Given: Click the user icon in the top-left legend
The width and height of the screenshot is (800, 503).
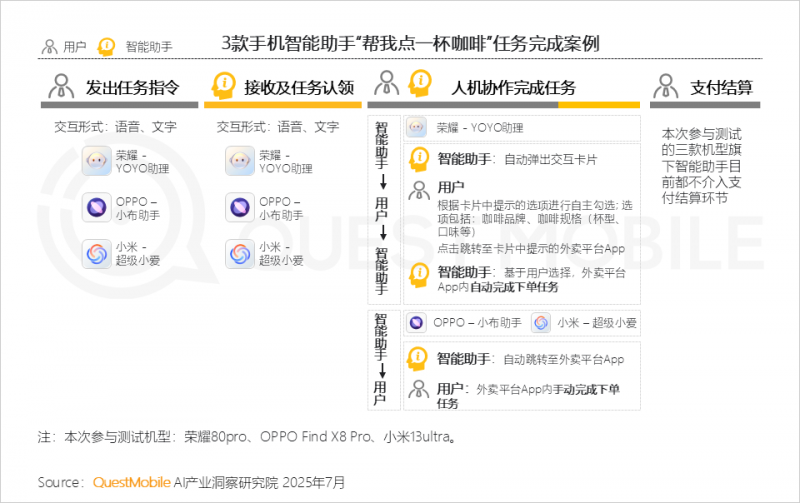Looking at the screenshot, I should pyautogui.click(x=49, y=46).
